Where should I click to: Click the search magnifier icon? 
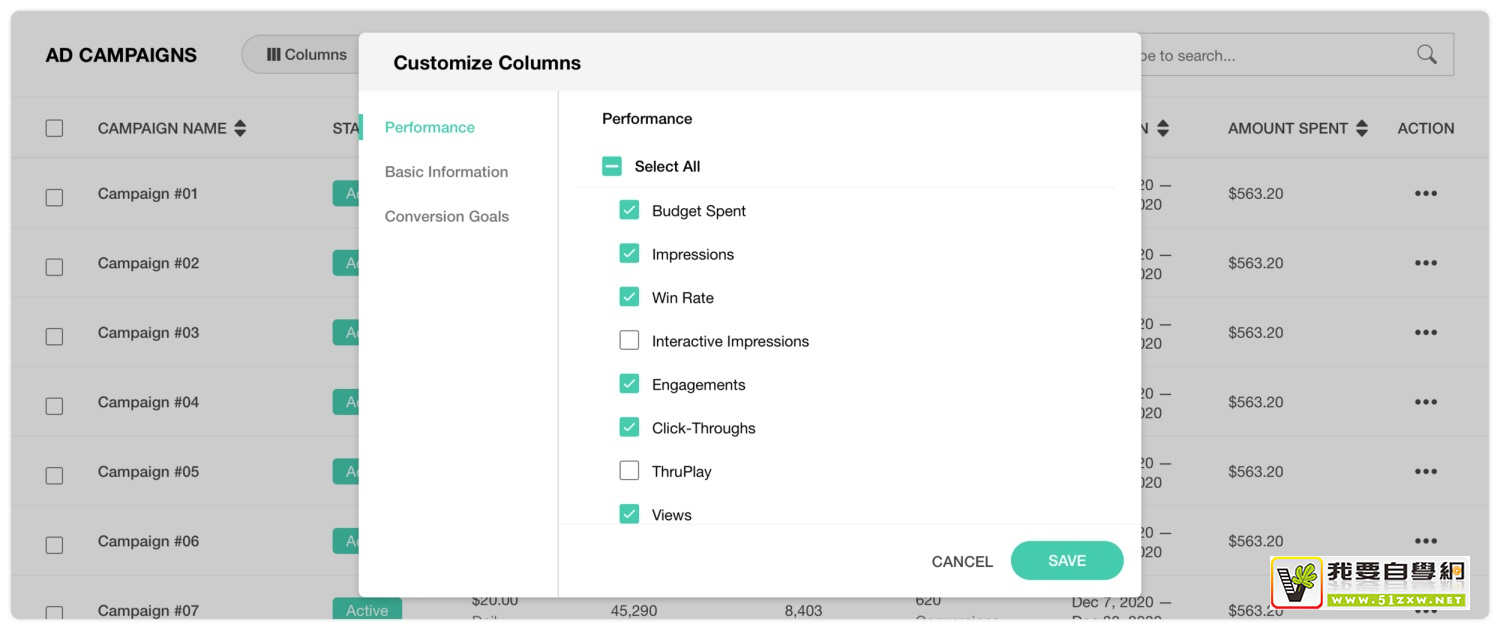[1426, 55]
